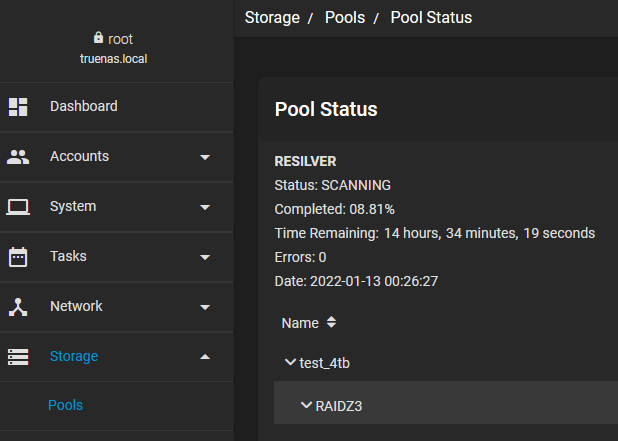This screenshot has height=441, width=618.
Task: Click the Errors: 0 line
Action: point(300,257)
